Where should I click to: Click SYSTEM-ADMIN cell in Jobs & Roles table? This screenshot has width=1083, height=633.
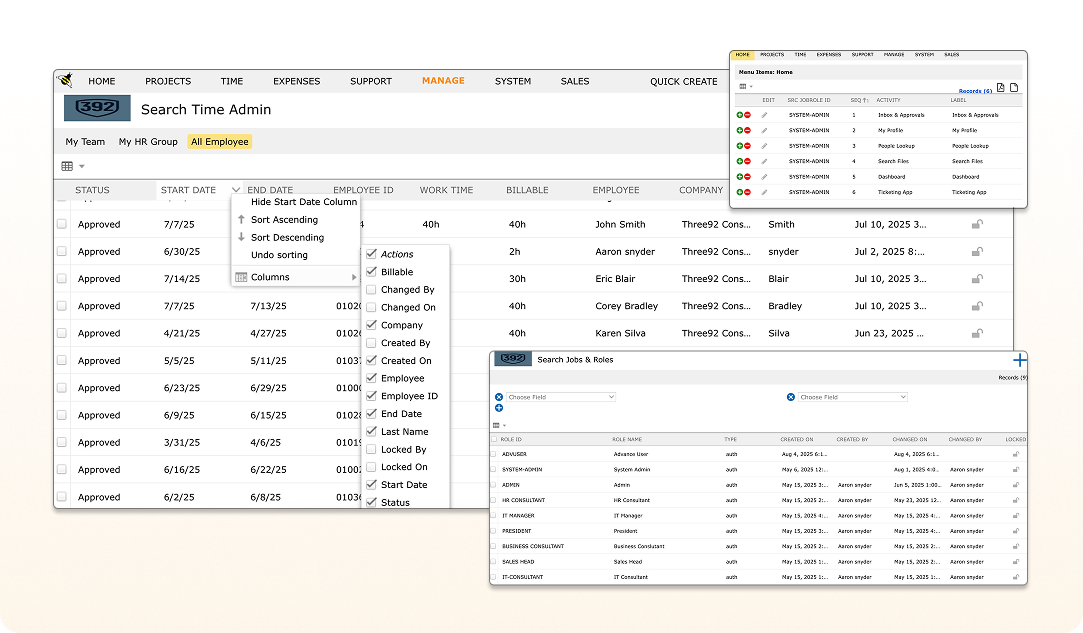521,469
